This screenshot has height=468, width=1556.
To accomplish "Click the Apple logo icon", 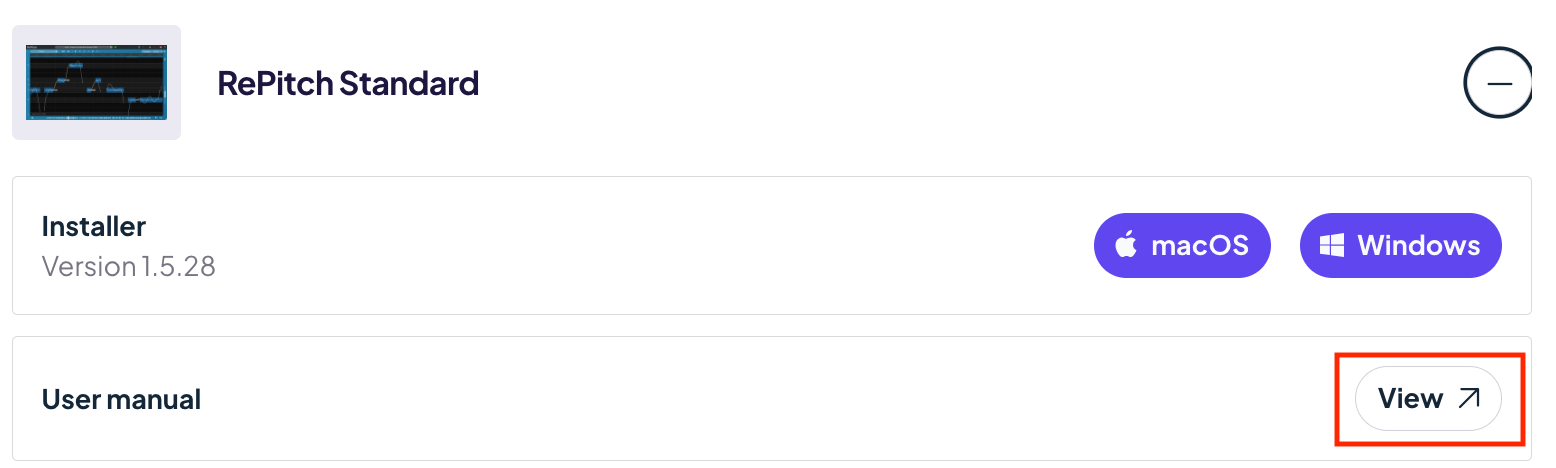I will (x=1127, y=245).
